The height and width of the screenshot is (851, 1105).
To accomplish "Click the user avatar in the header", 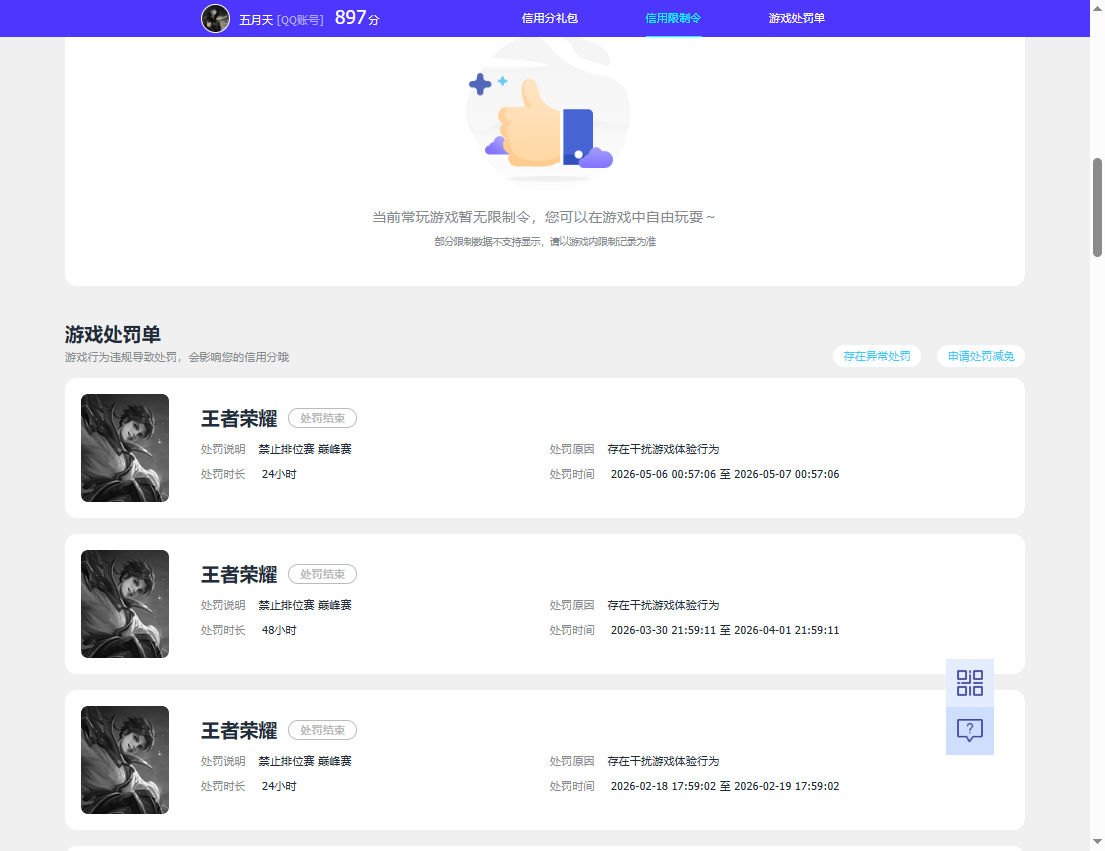I will [x=216, y=18].
